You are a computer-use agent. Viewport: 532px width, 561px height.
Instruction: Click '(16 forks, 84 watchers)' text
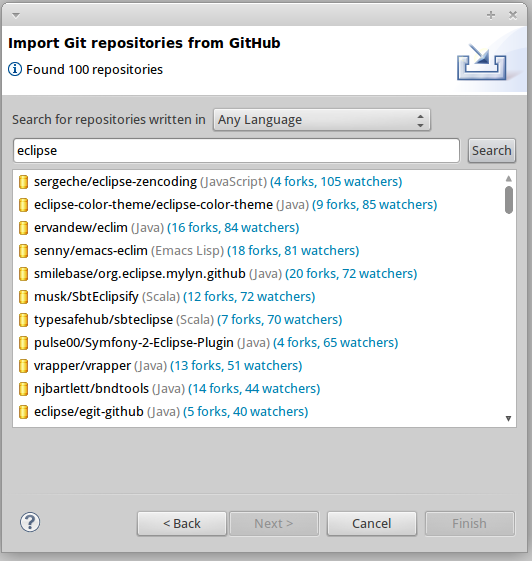tap(233, 228)
